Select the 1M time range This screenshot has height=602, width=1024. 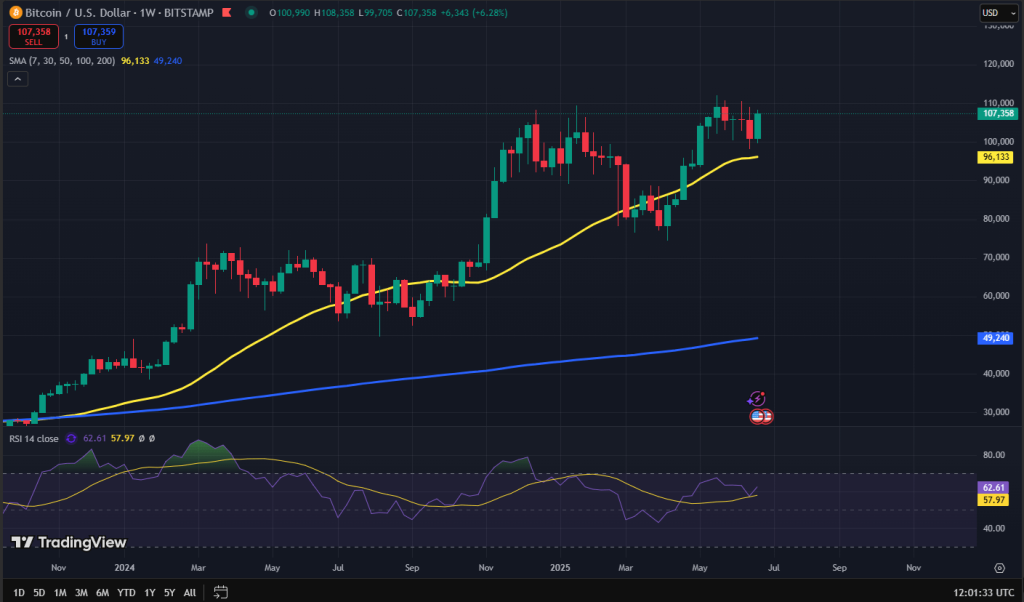click(60, 593)
